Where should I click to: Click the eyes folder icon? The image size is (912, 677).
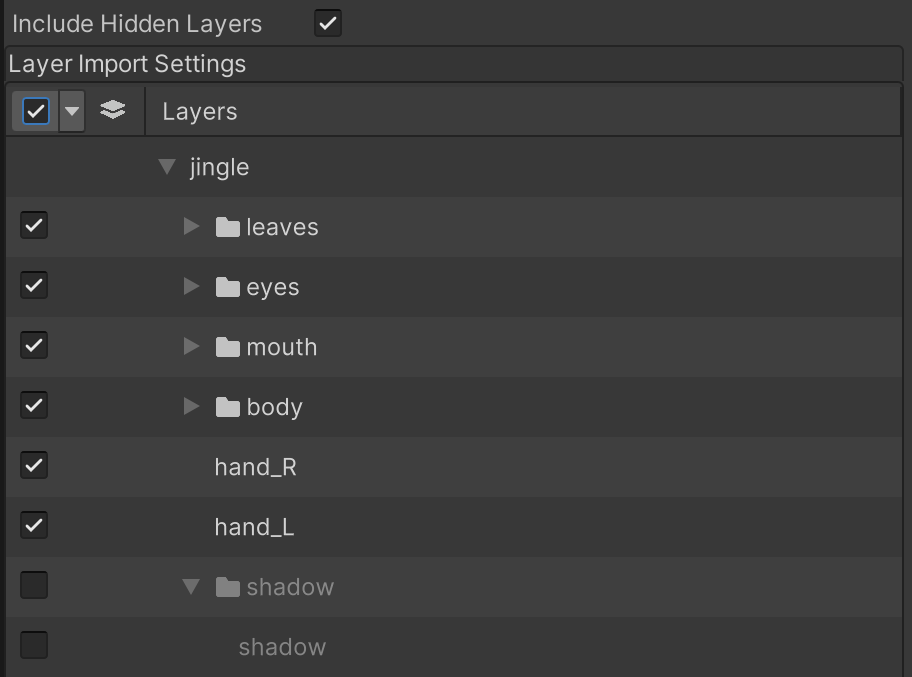point(228,287)
